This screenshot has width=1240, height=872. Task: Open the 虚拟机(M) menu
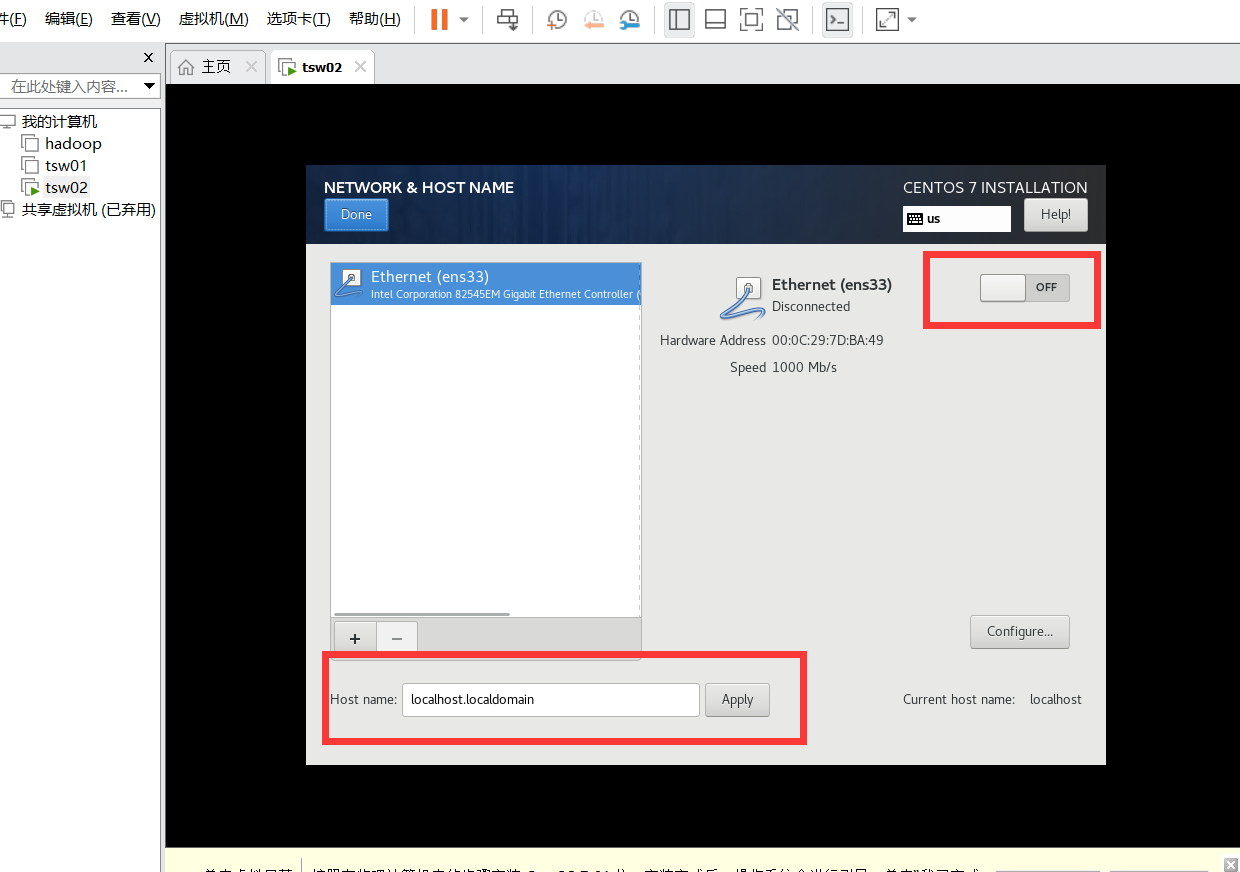214,19
